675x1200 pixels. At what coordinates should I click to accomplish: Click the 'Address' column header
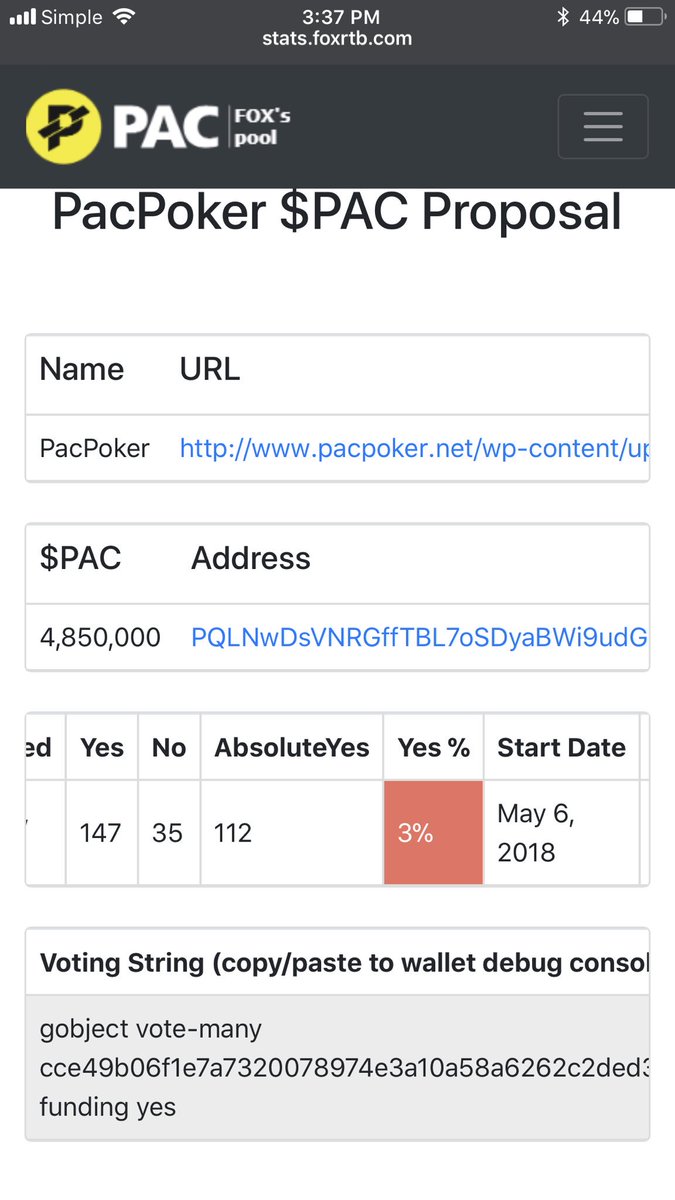tap(251, 558)
